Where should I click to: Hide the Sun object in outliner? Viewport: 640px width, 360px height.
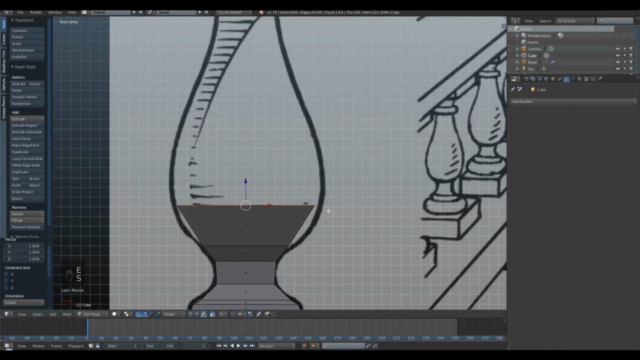pos(618,69)
